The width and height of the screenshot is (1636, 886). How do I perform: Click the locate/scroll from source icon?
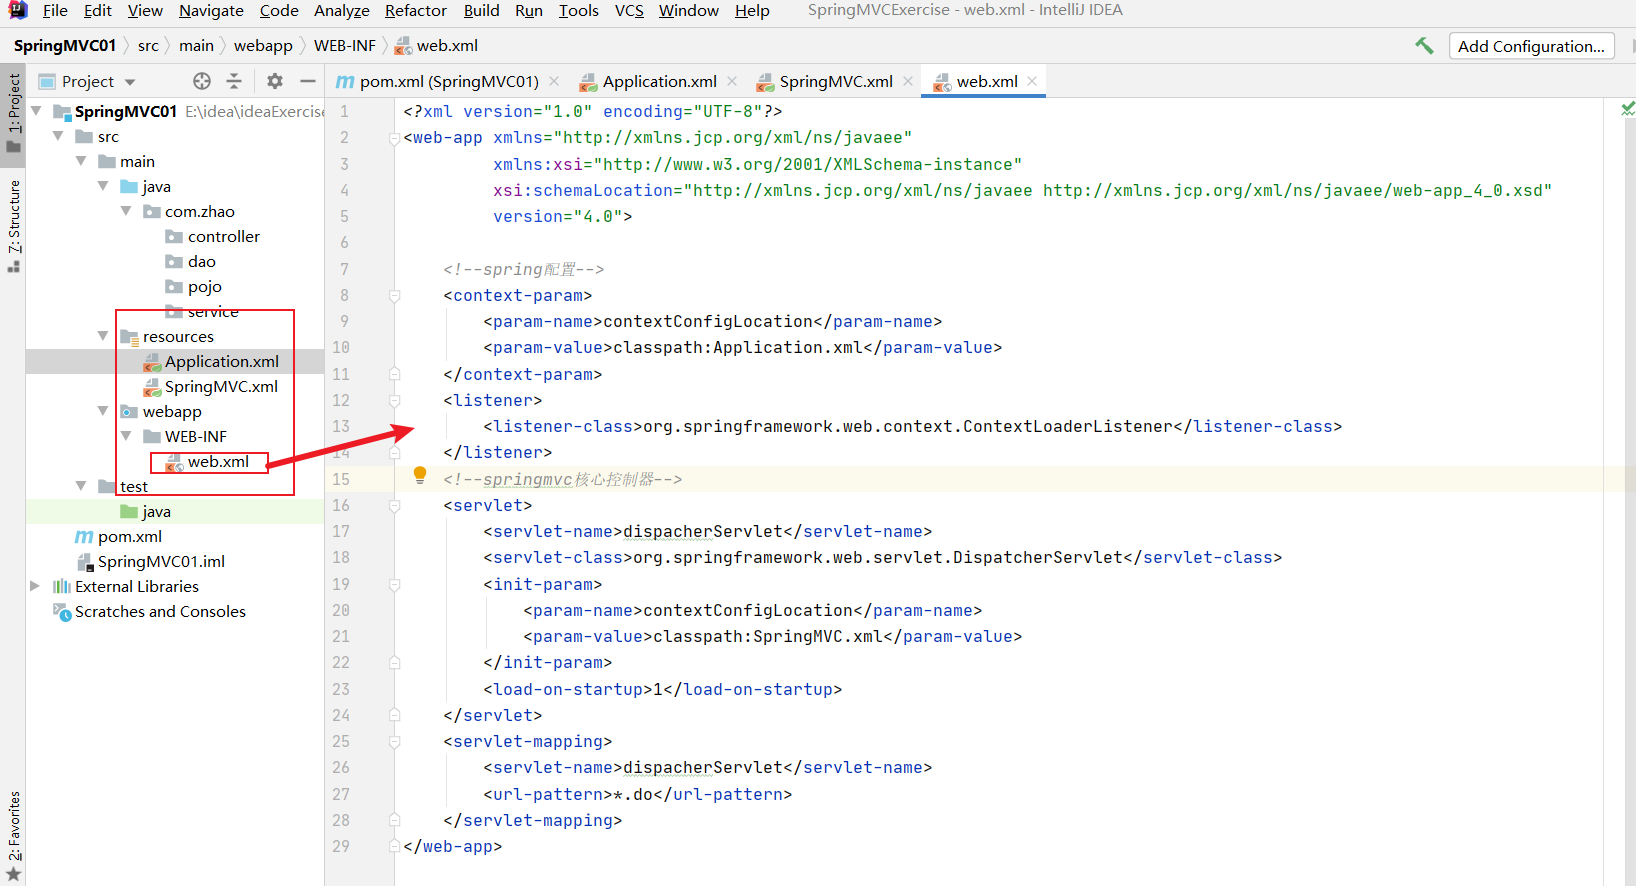click(202, 81)
